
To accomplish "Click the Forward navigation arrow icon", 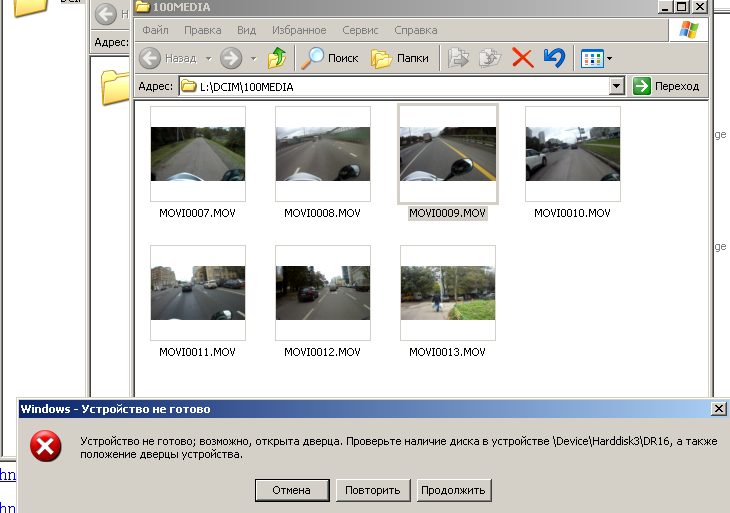I will [231, 58].
